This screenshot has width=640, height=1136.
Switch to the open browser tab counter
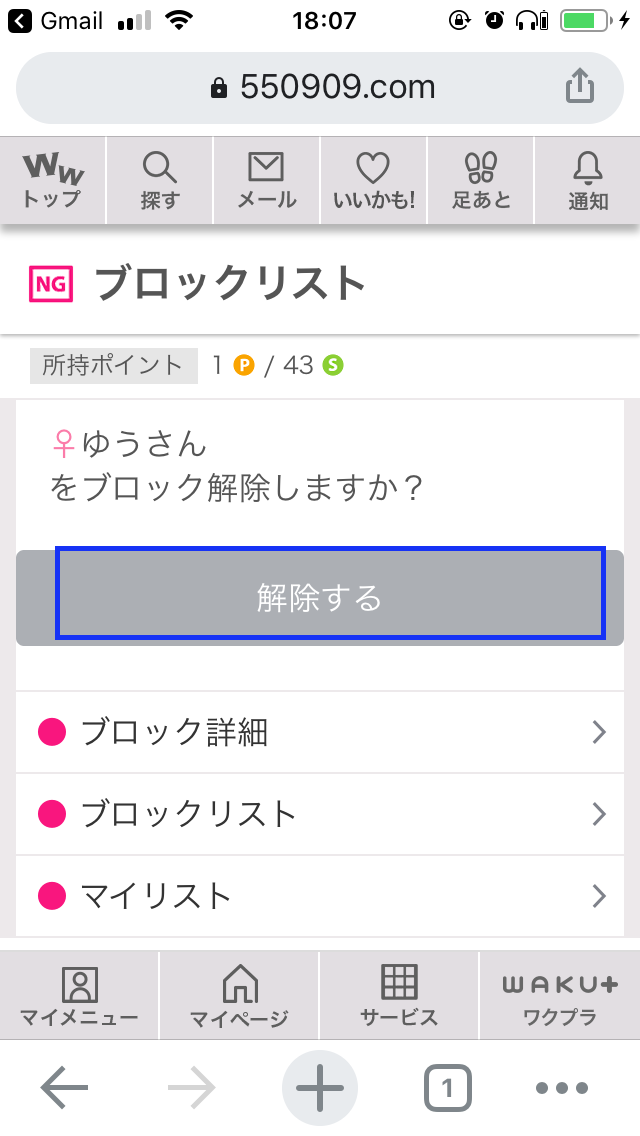[447, 1087]
